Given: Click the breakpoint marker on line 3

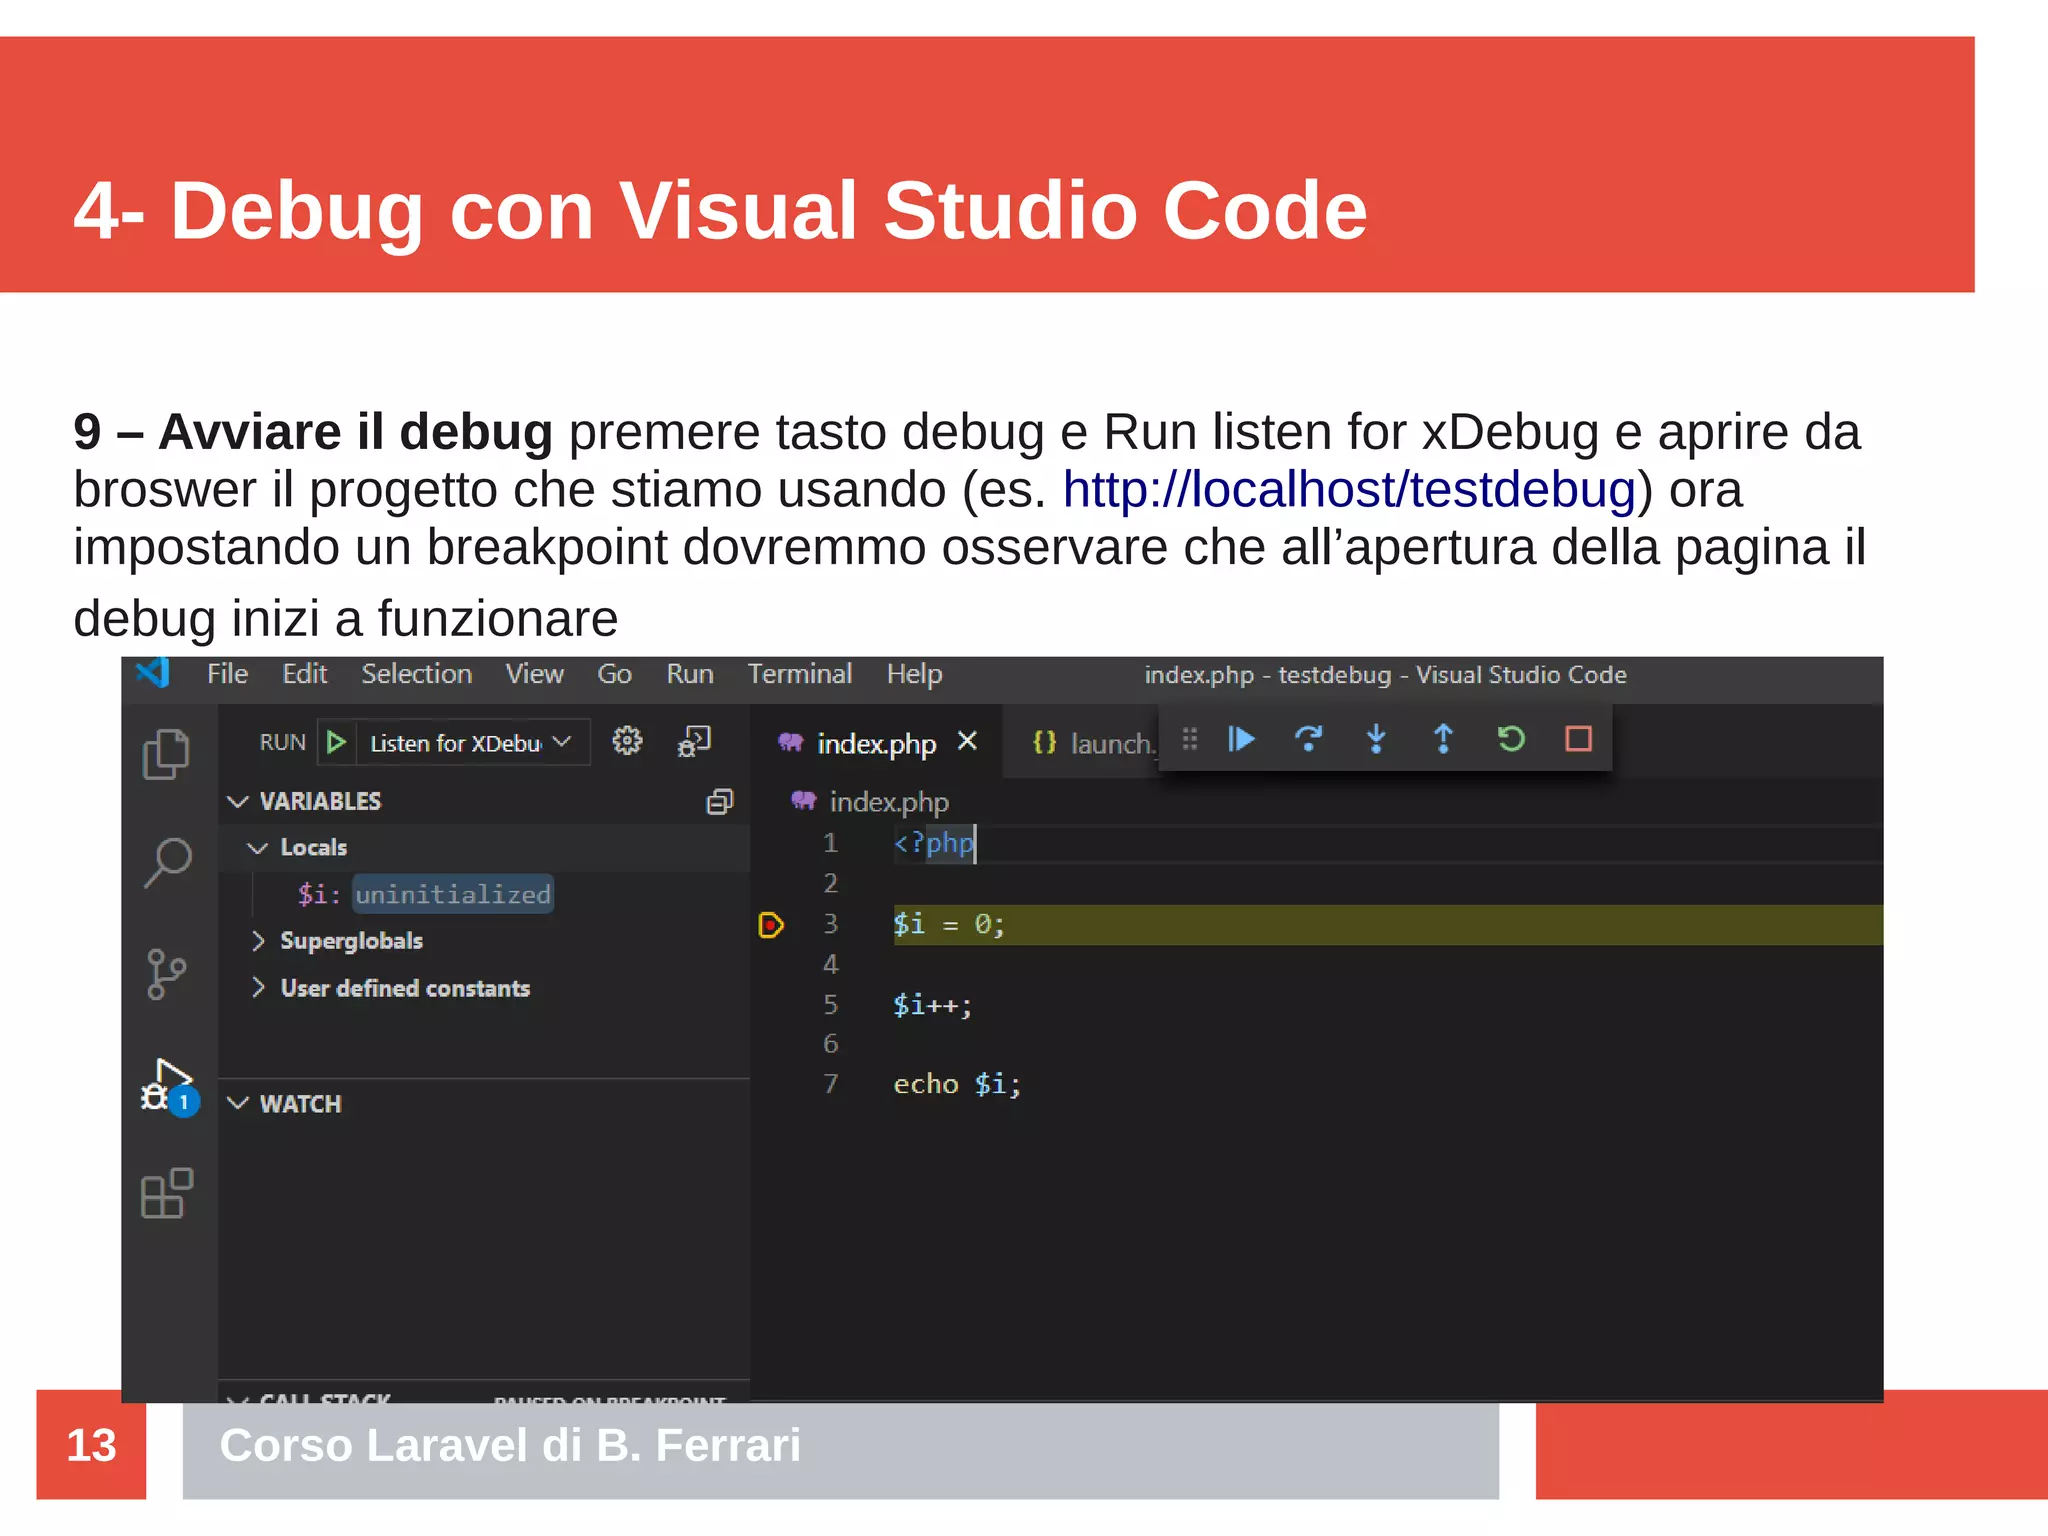Looking at the screenshot, I should coord(771,925).
